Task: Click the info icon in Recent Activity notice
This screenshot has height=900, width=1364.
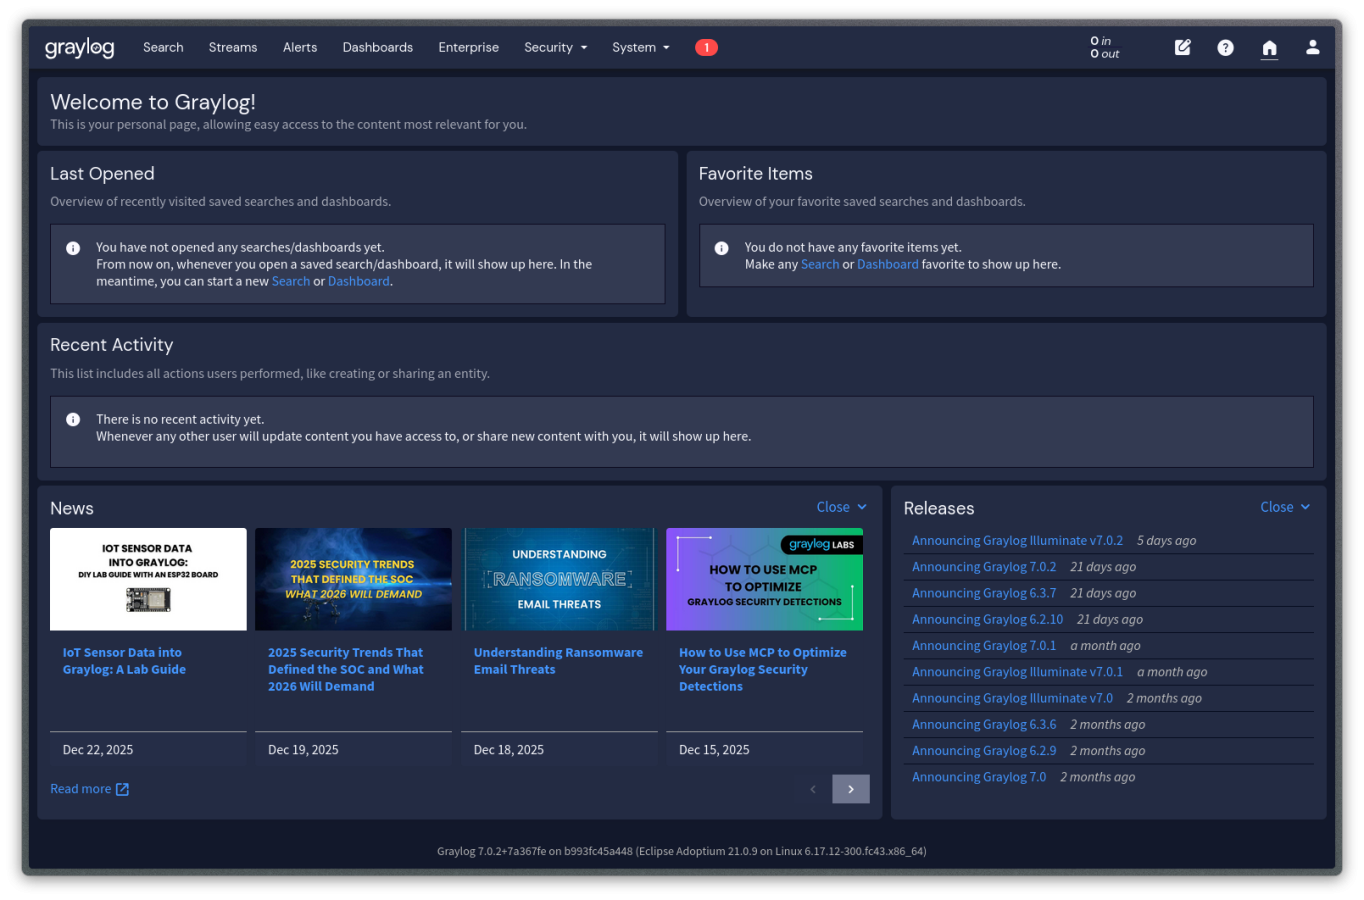Action: point(72,419)
